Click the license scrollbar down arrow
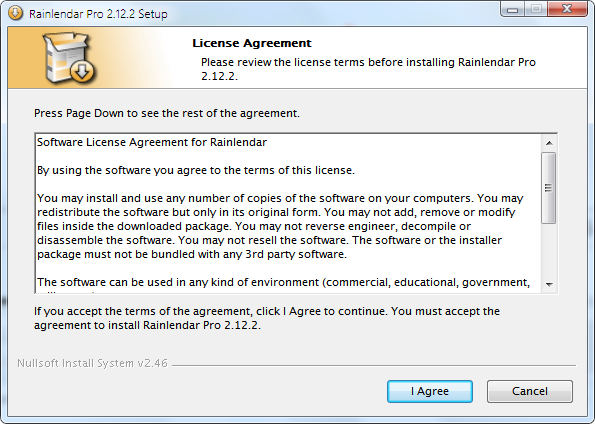This screenshot has width=595, height=424. [x=549, y=284]
